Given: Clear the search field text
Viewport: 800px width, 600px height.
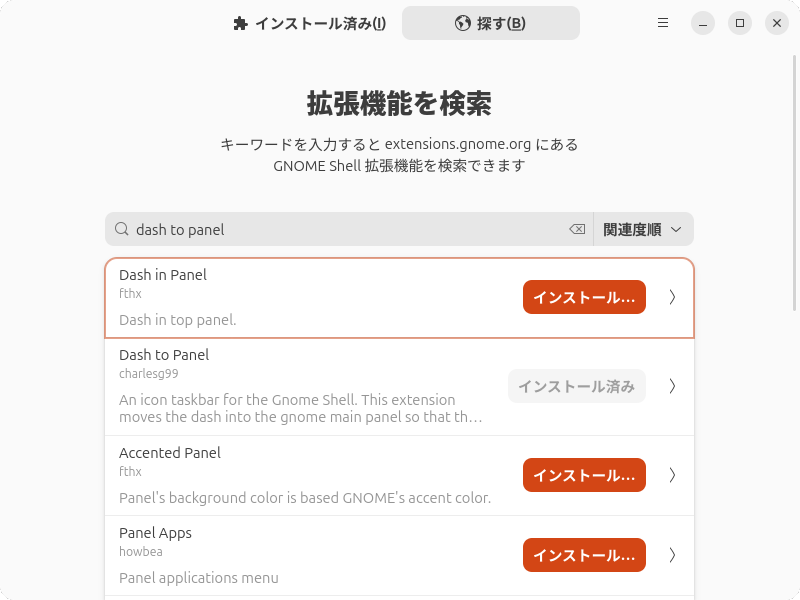Looking at the screenshot, I should 577,229.
